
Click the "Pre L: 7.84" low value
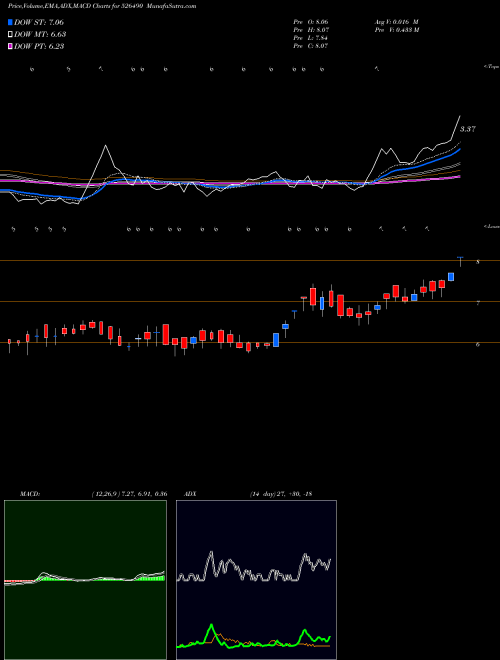click(x=311, y=38)
